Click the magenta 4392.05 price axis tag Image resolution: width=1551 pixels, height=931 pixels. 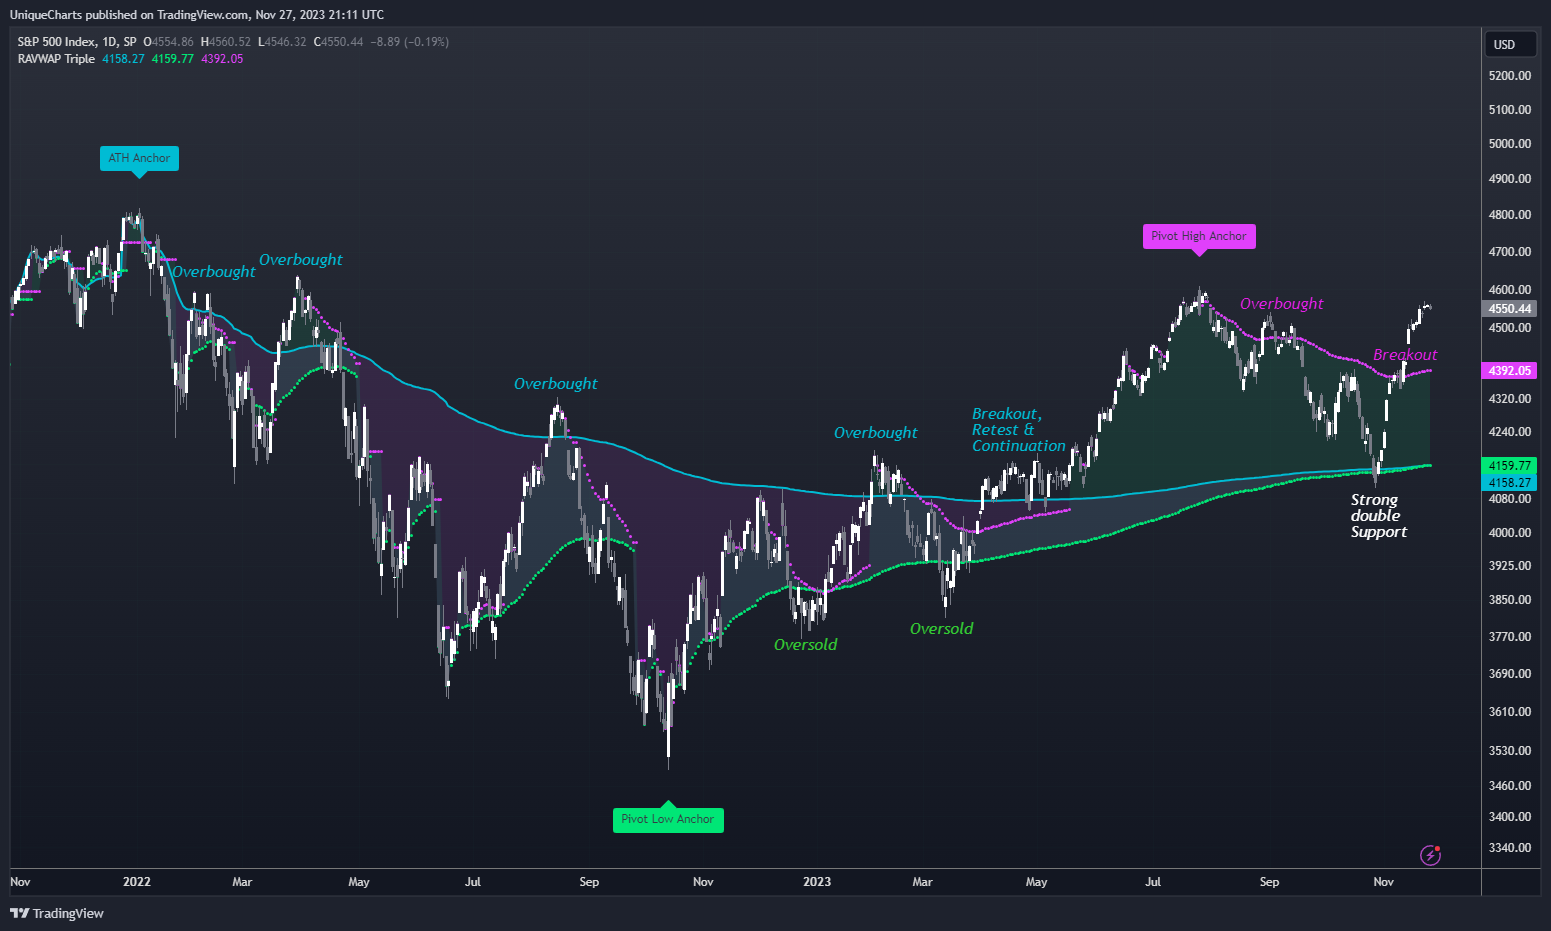pos(1509,371)
